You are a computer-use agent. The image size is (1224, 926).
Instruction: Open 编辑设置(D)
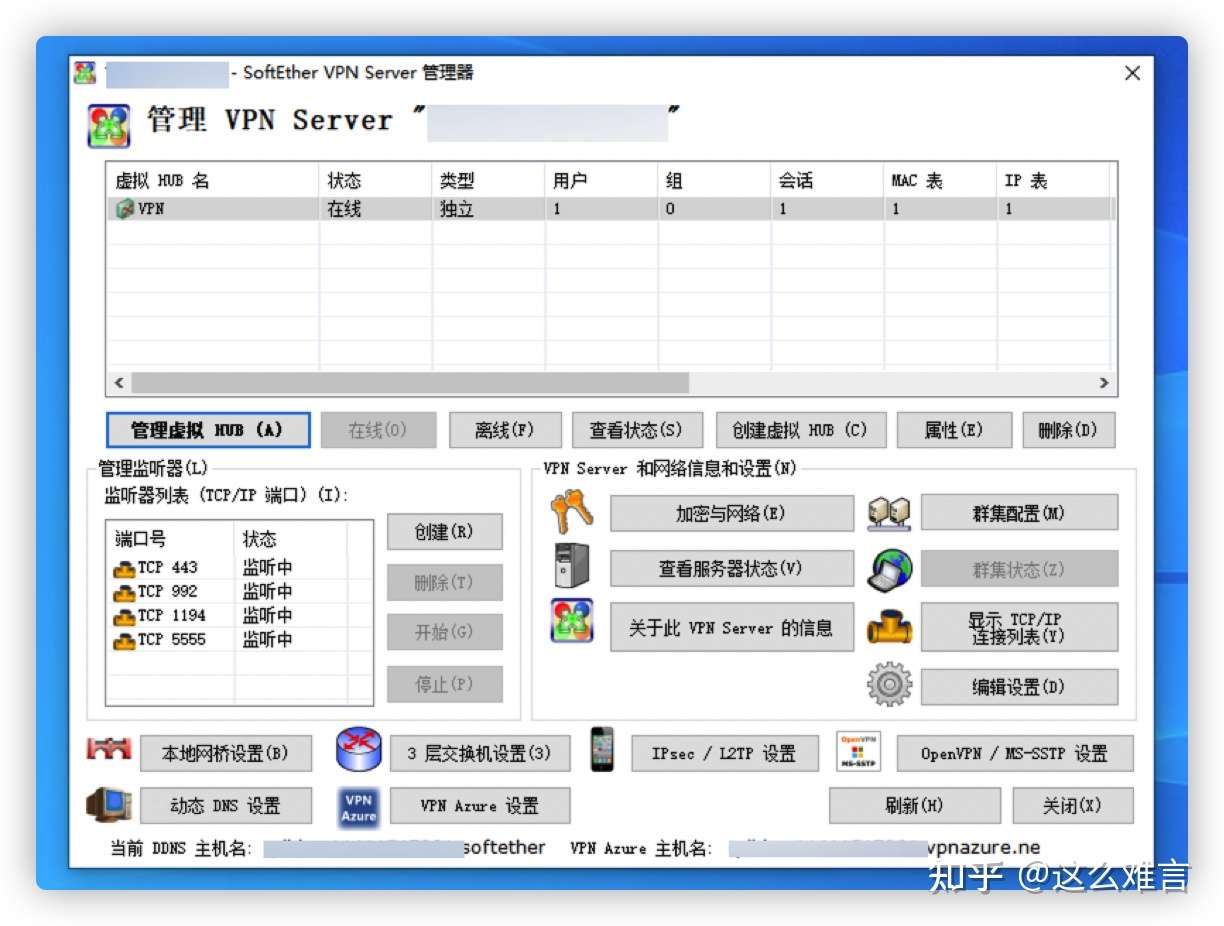coord(1019,687)
